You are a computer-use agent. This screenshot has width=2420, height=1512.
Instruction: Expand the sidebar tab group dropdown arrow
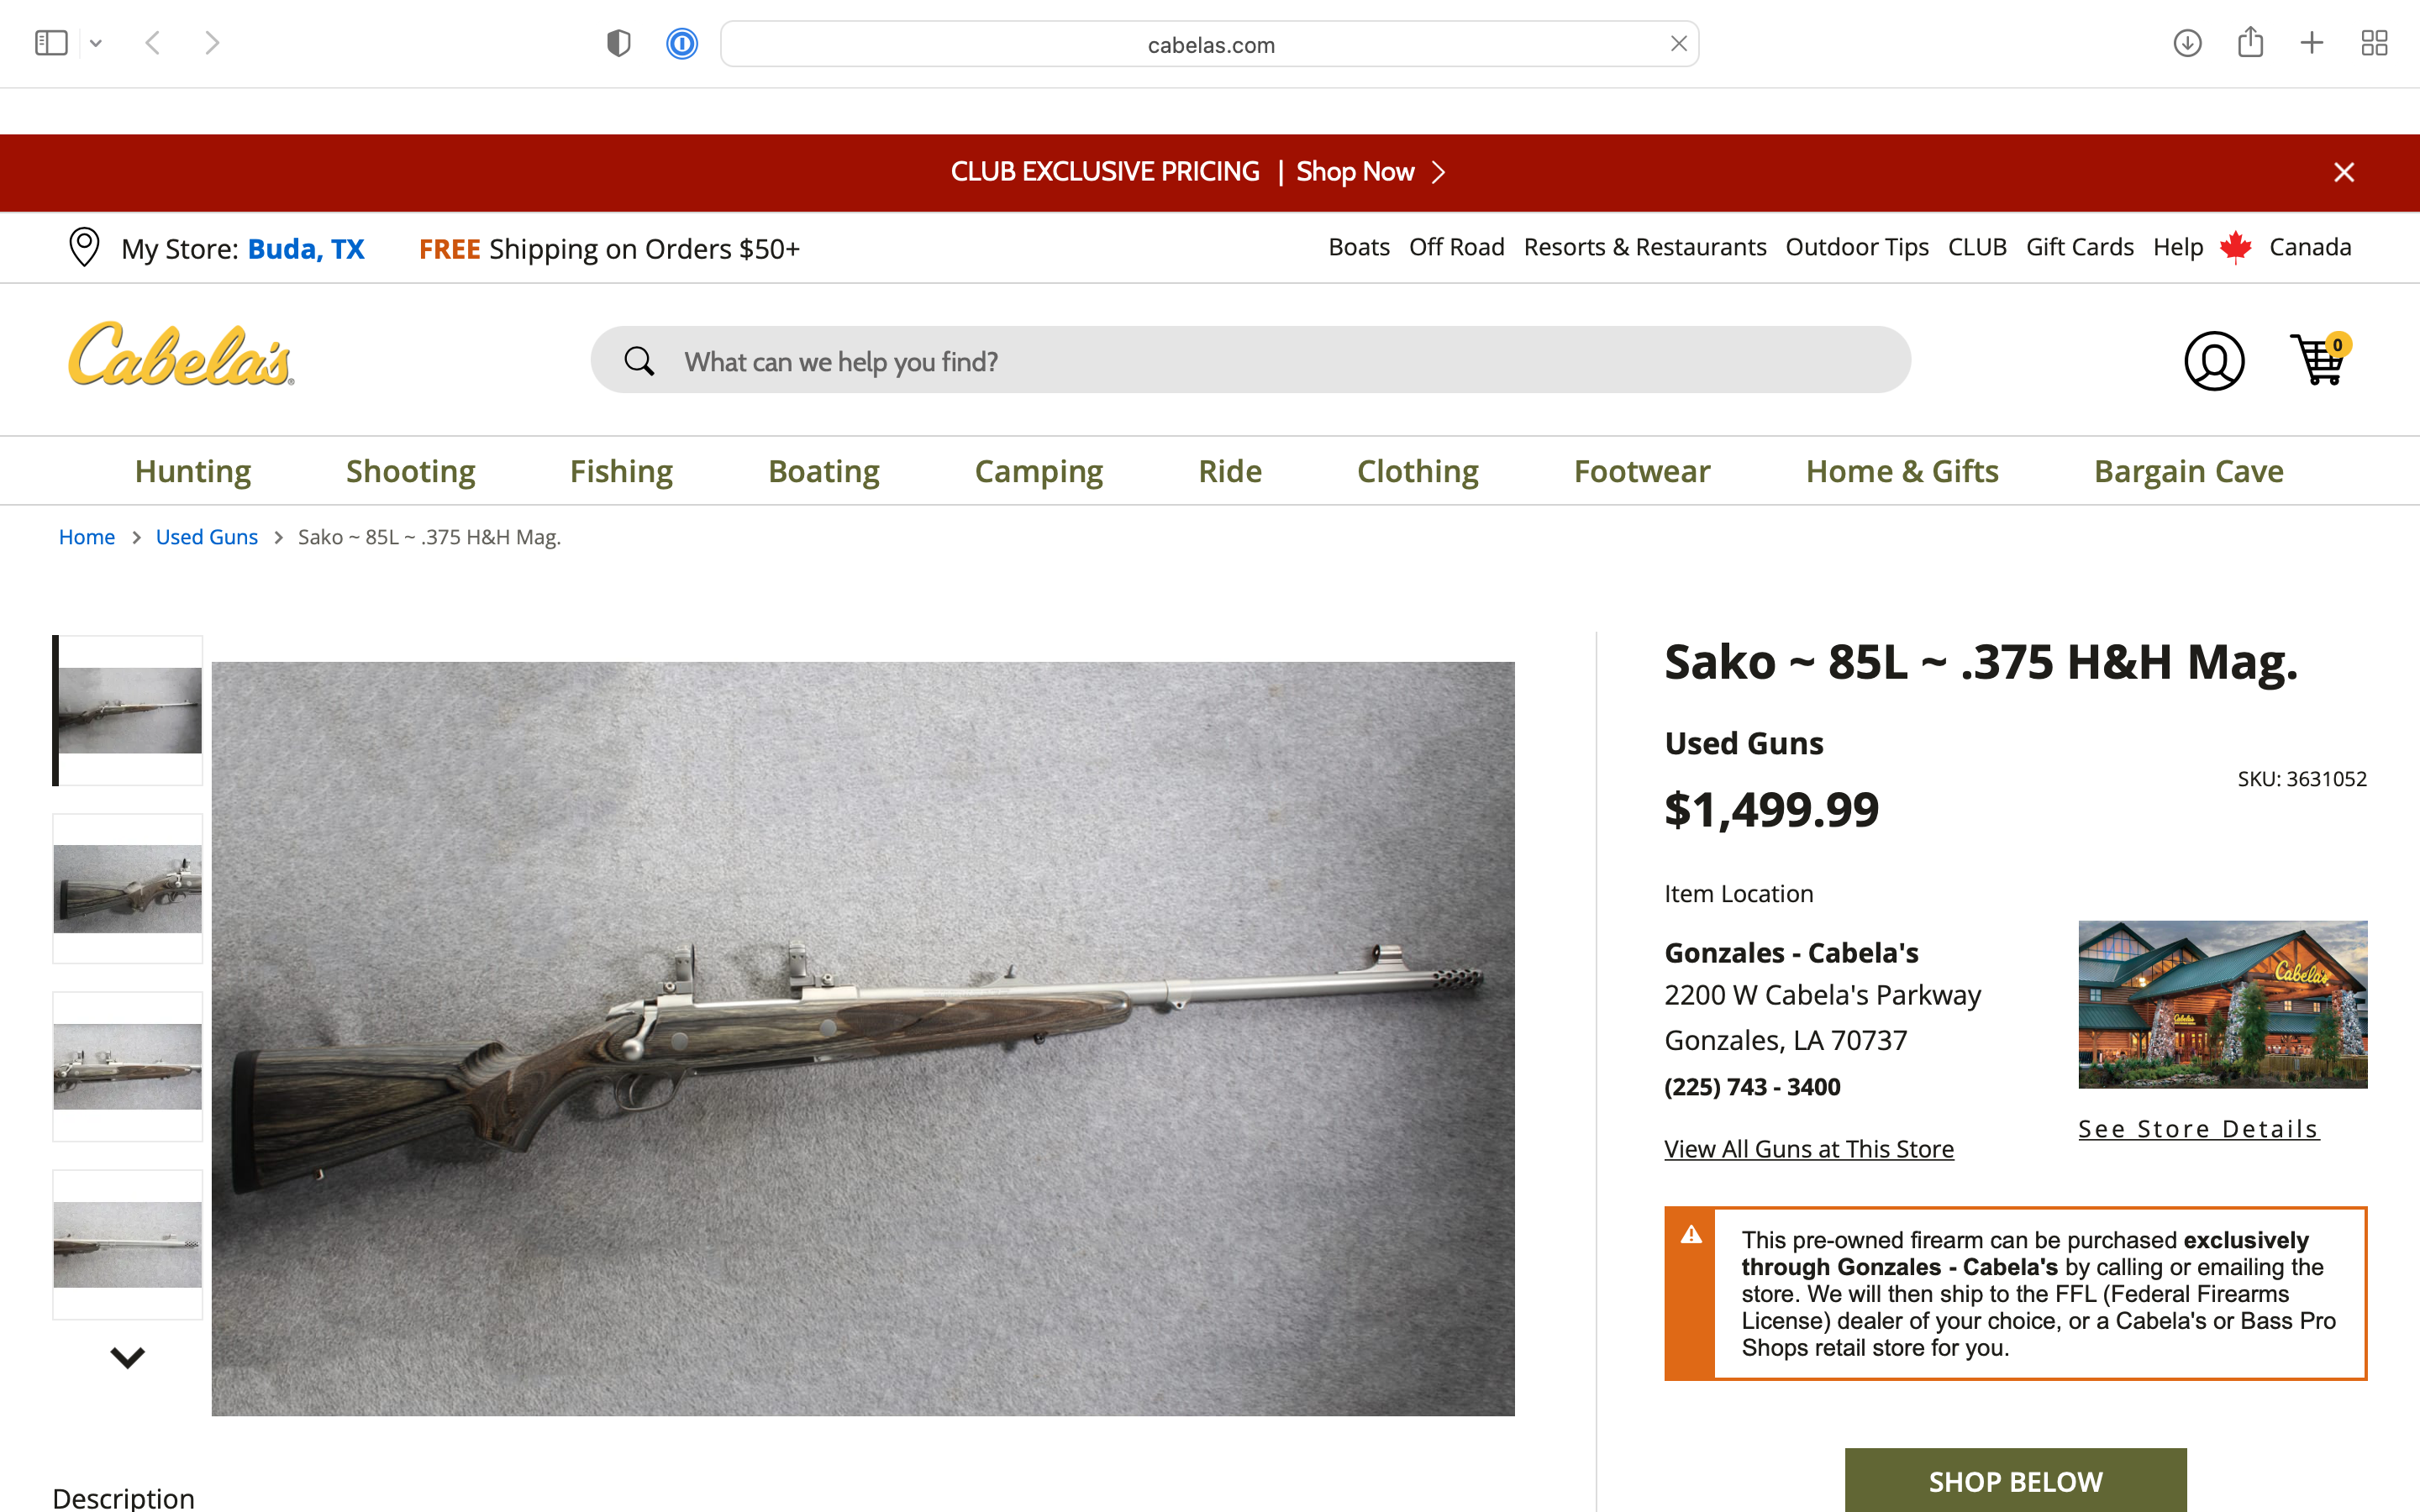click(96, 43)
